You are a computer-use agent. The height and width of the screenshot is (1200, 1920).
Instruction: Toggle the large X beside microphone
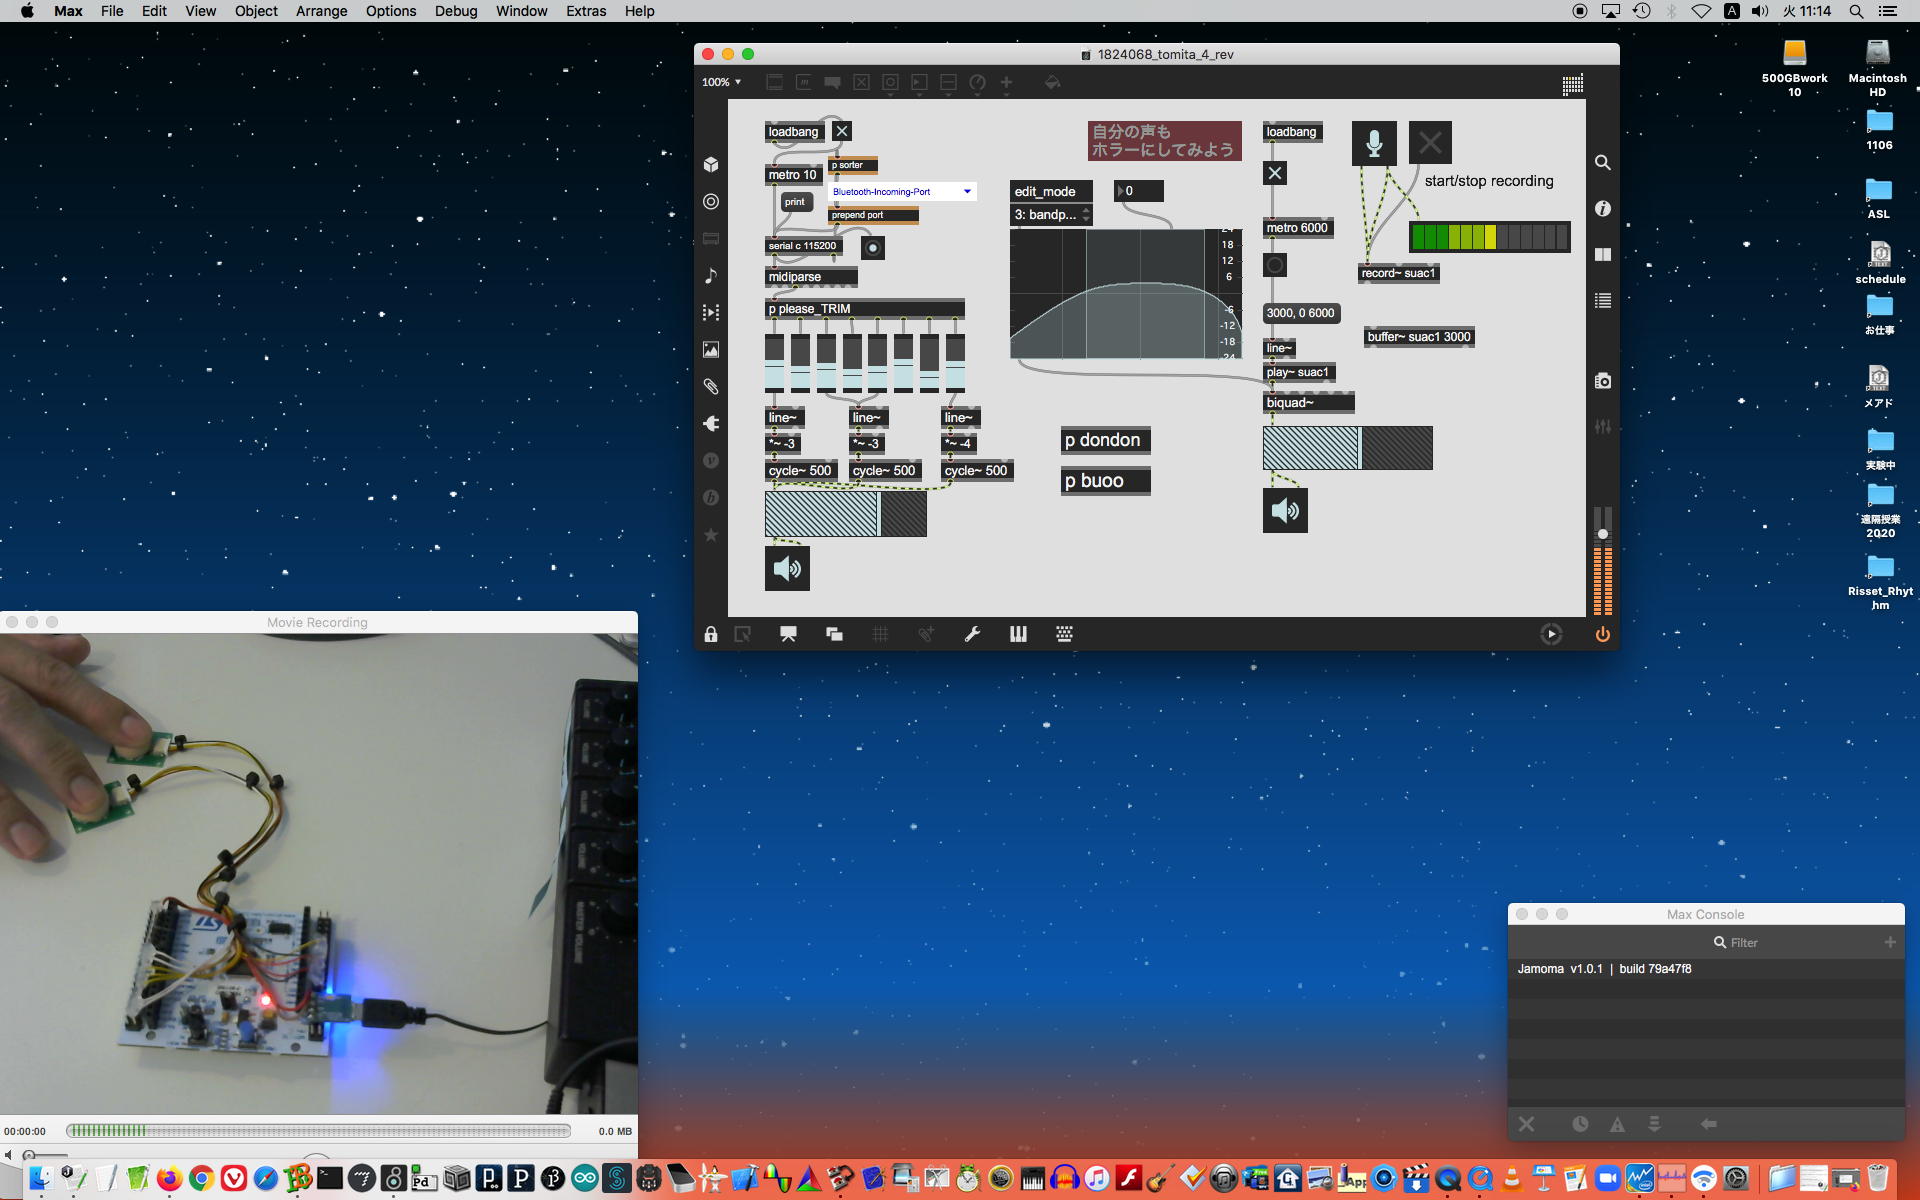coord(1430,143)
